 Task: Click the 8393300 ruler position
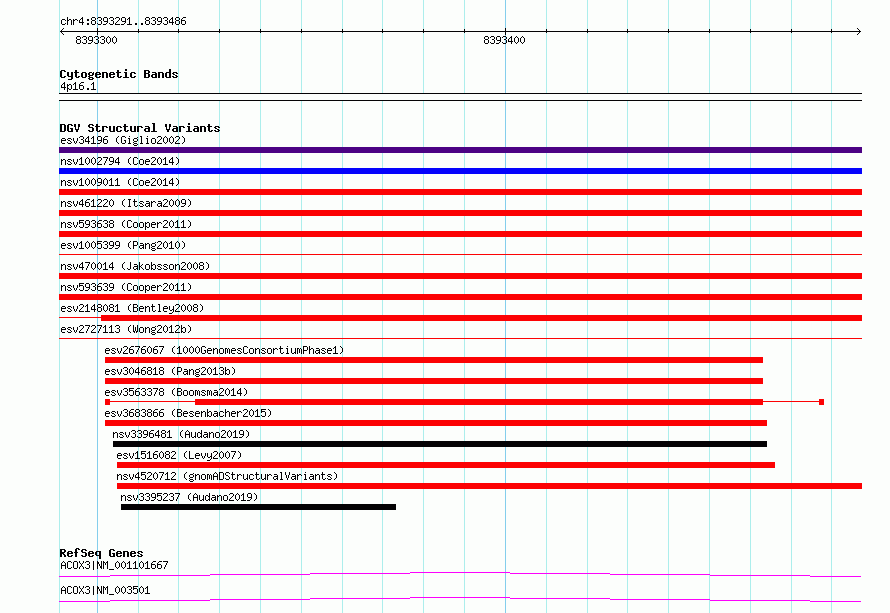pos(96,40)
